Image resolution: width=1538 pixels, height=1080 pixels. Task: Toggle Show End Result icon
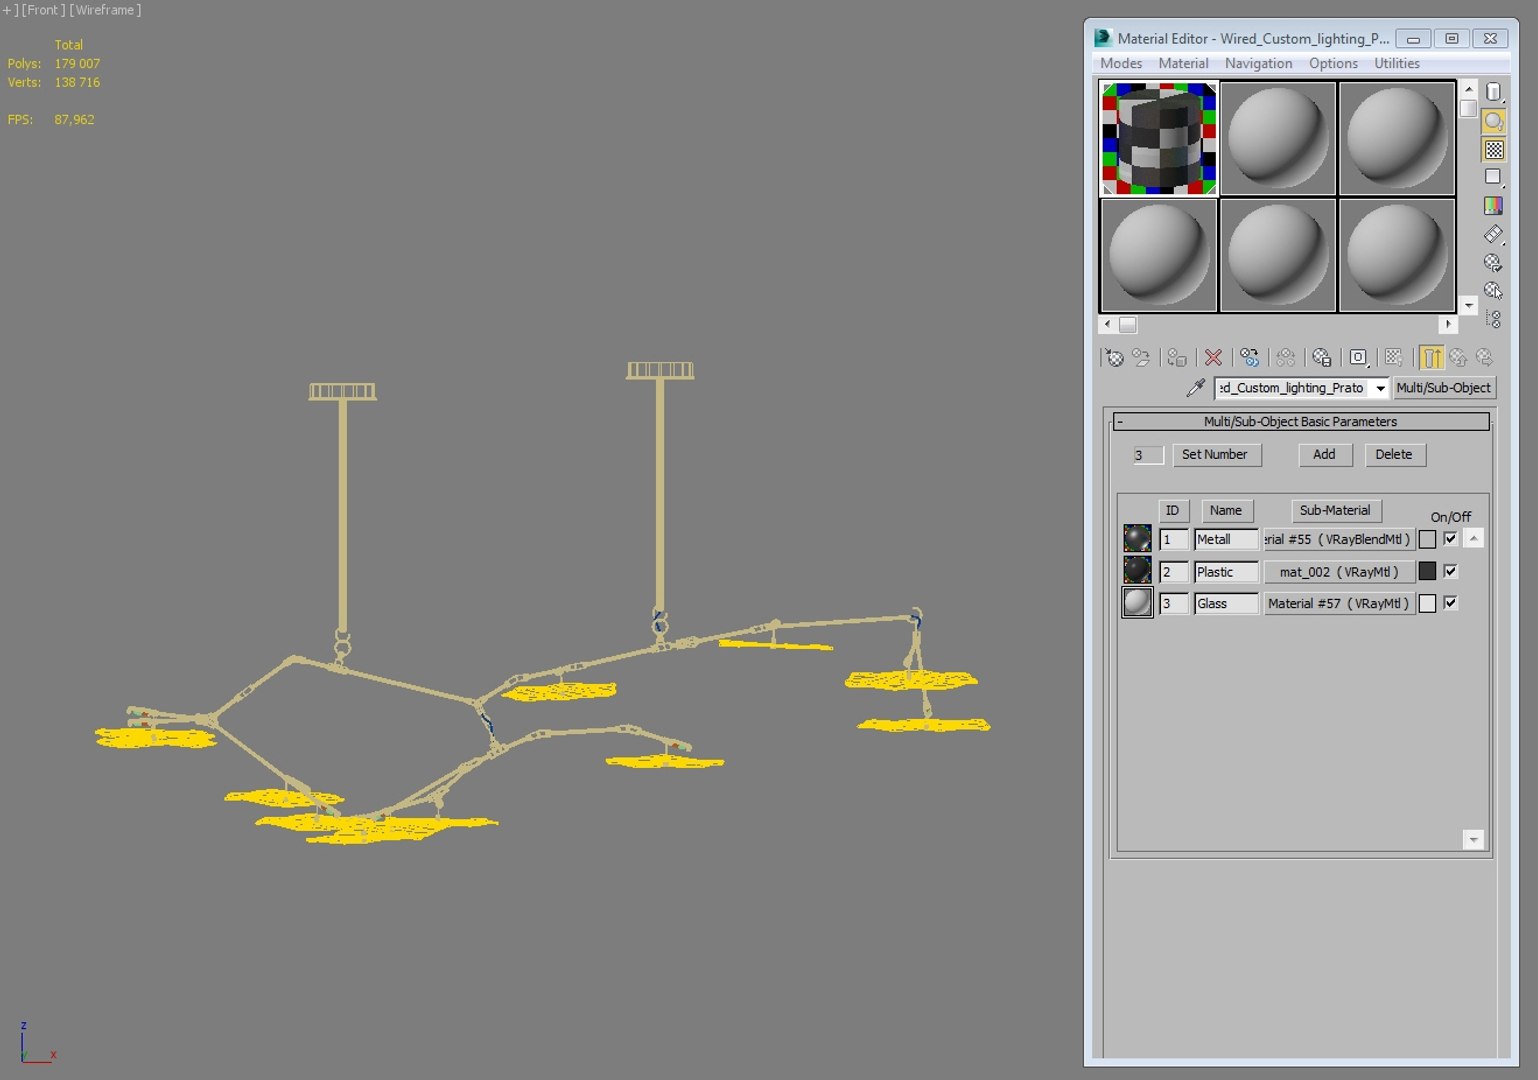coord(1432,357)
